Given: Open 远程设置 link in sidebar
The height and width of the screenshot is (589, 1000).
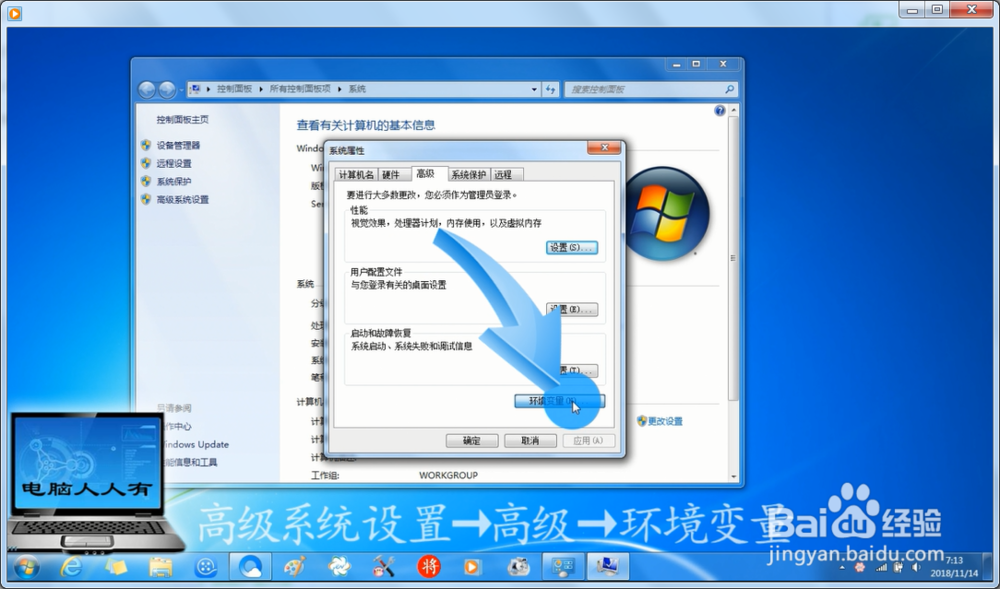Looking at the screenshot, I should pos(173,163).
